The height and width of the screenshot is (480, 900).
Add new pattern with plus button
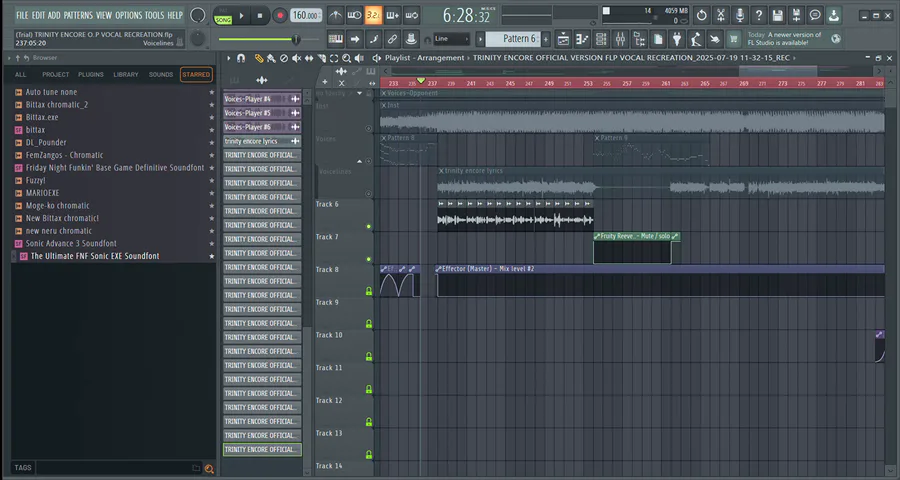coord(546,39)
